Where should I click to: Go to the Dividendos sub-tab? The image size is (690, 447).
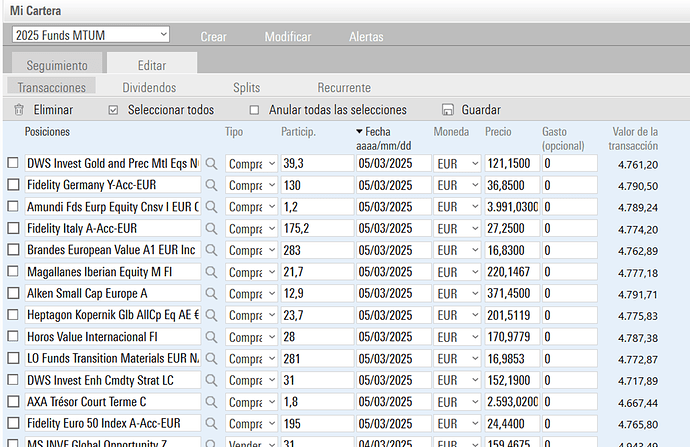[149, 87]
